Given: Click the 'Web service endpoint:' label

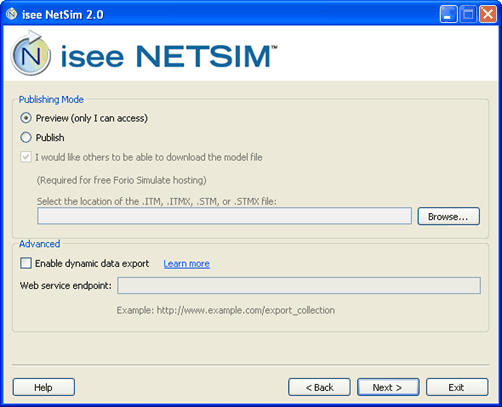Looking at the screenshot, I should [x=66, y=286].
